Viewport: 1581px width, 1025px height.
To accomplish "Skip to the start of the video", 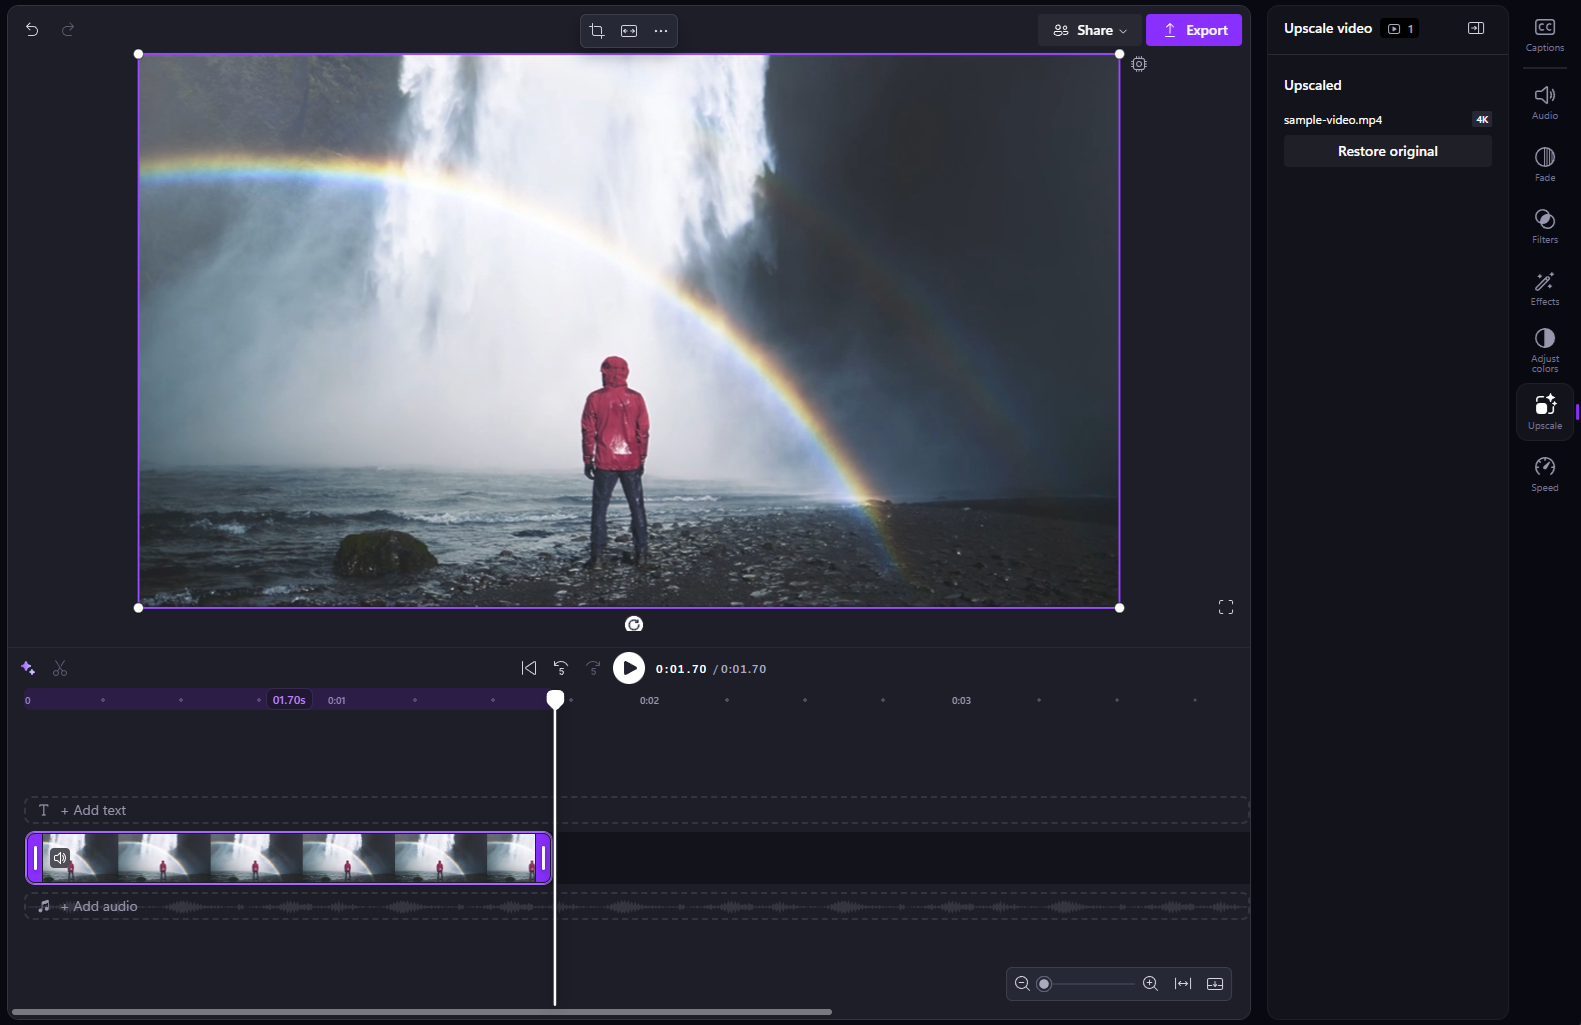I will (529, 668).
